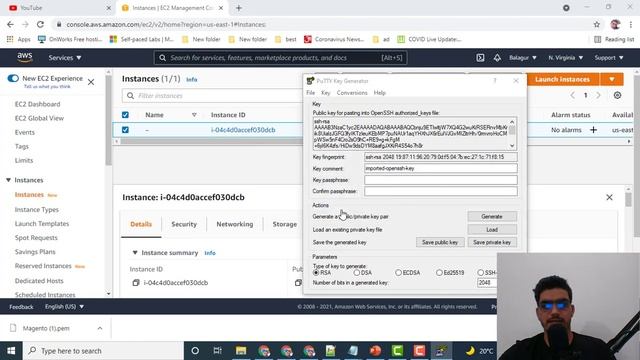Screen dimensions: 640x360
Task: Click the browser reload icon
Action: click(40, 24)
